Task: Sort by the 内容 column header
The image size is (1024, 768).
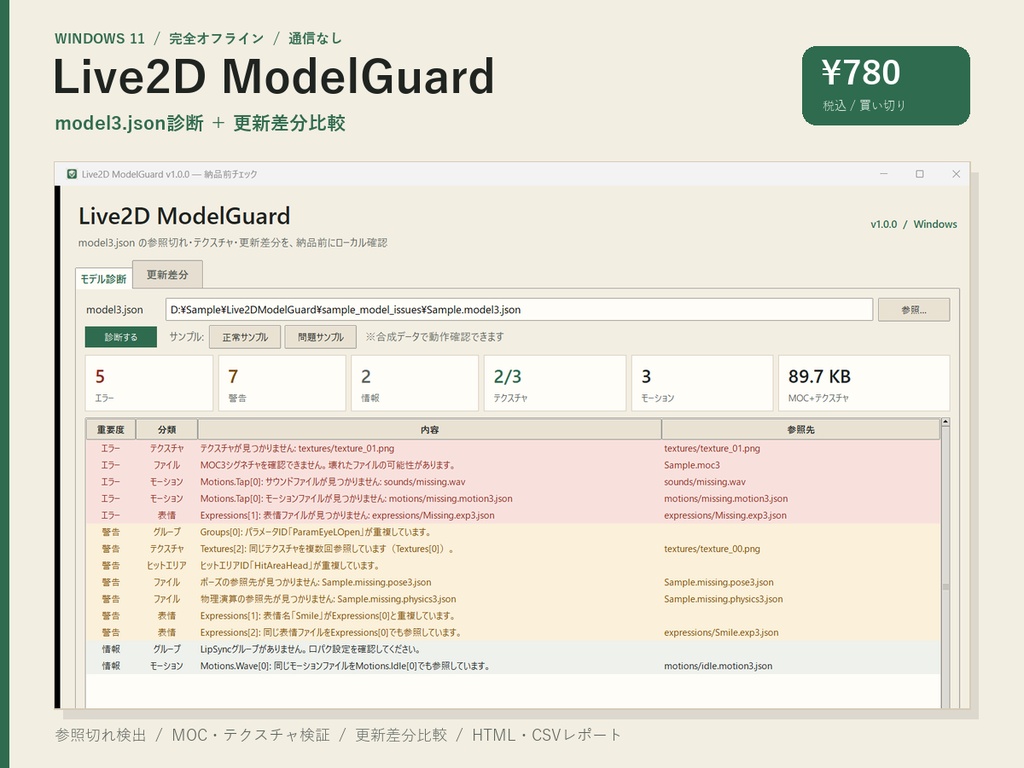Action: coord(430,430)
